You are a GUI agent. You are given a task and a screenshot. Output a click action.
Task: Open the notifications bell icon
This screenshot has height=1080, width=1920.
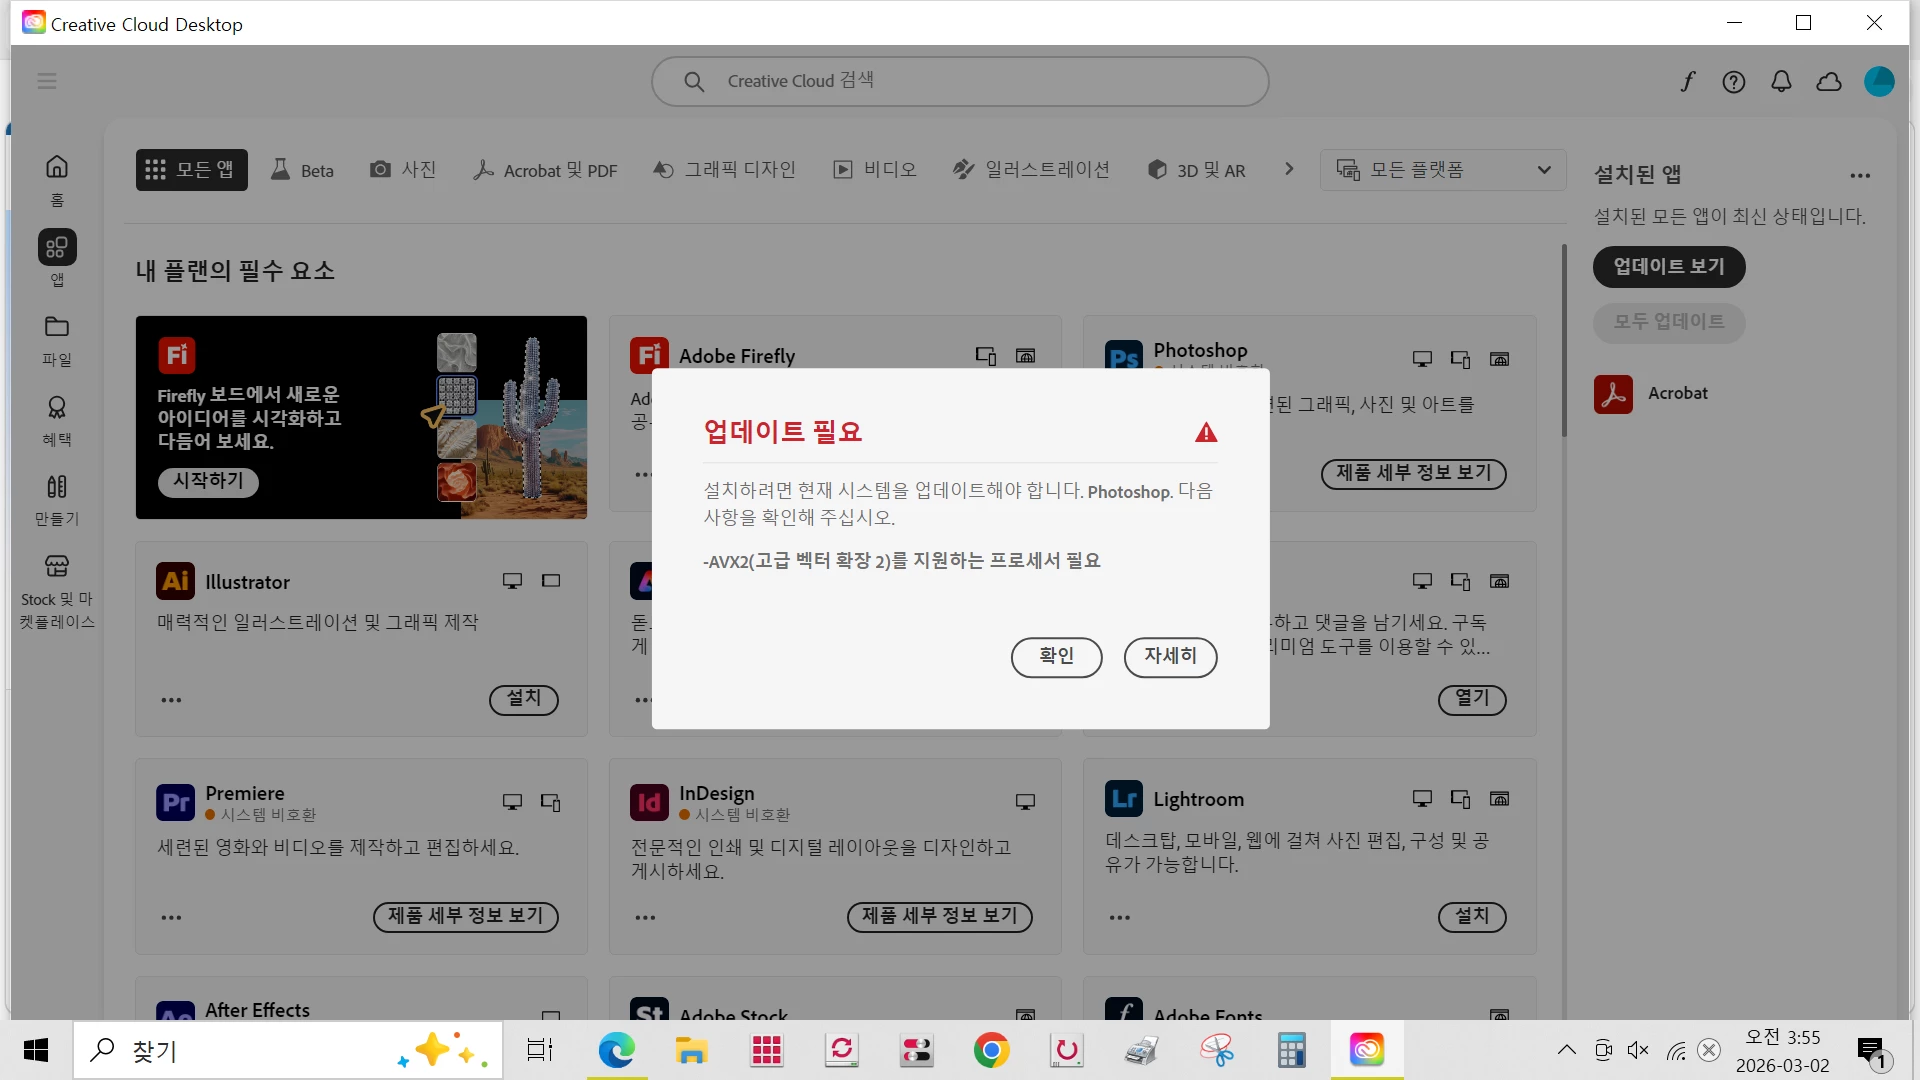(1781, 82)
